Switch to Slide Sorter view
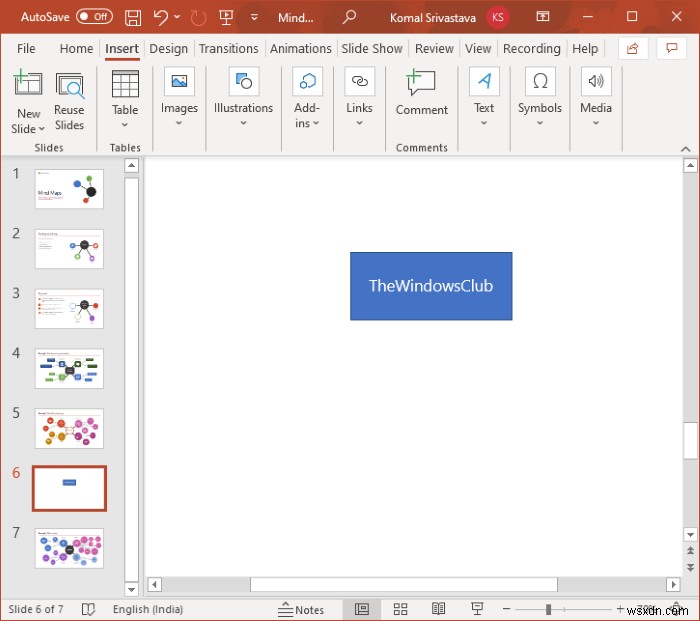The height and width of the screenshot is (621, 700). coord(400,609)
